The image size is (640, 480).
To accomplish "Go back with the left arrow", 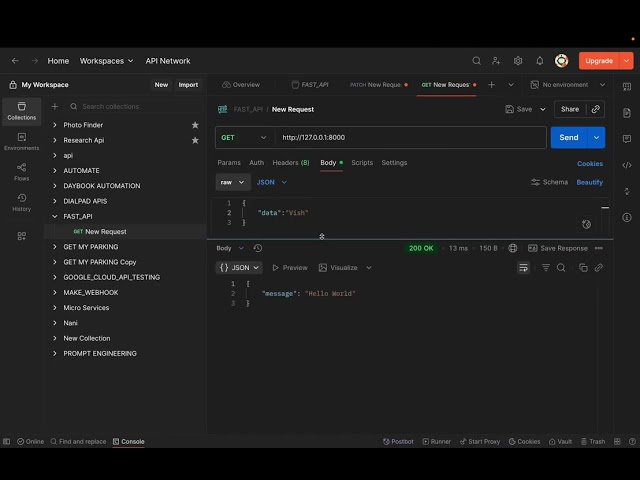I will pyautogui.click(x=15, y=61).
